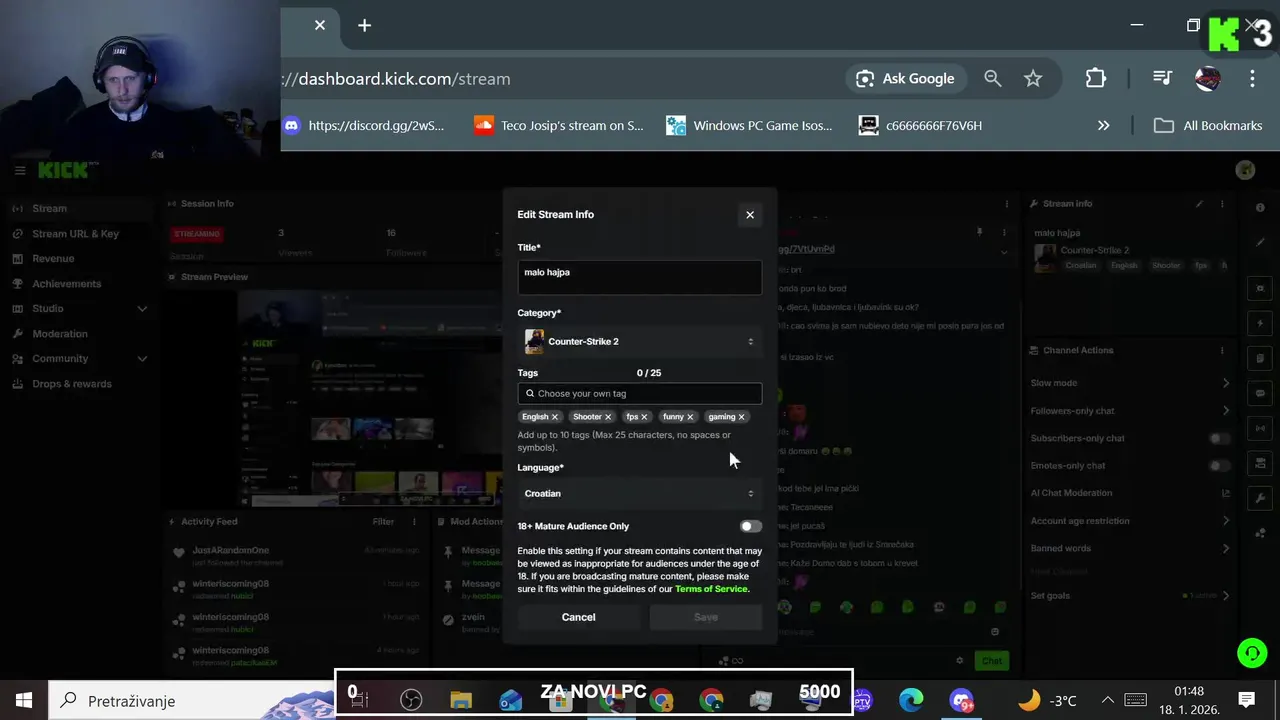Expand Followers-only chat settings
The image size is (1280, 720).
tap(1130, 411)
